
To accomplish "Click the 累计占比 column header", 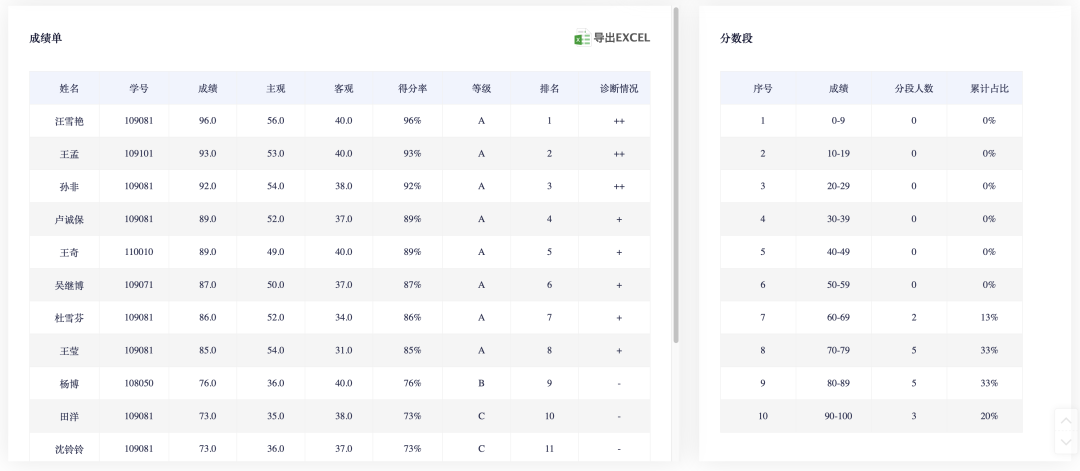I will 988,88.
